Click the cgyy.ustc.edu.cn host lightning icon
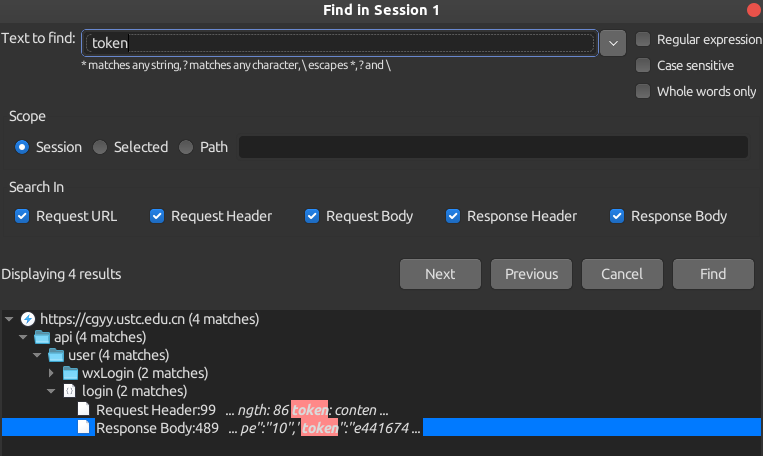 [28, 319]
